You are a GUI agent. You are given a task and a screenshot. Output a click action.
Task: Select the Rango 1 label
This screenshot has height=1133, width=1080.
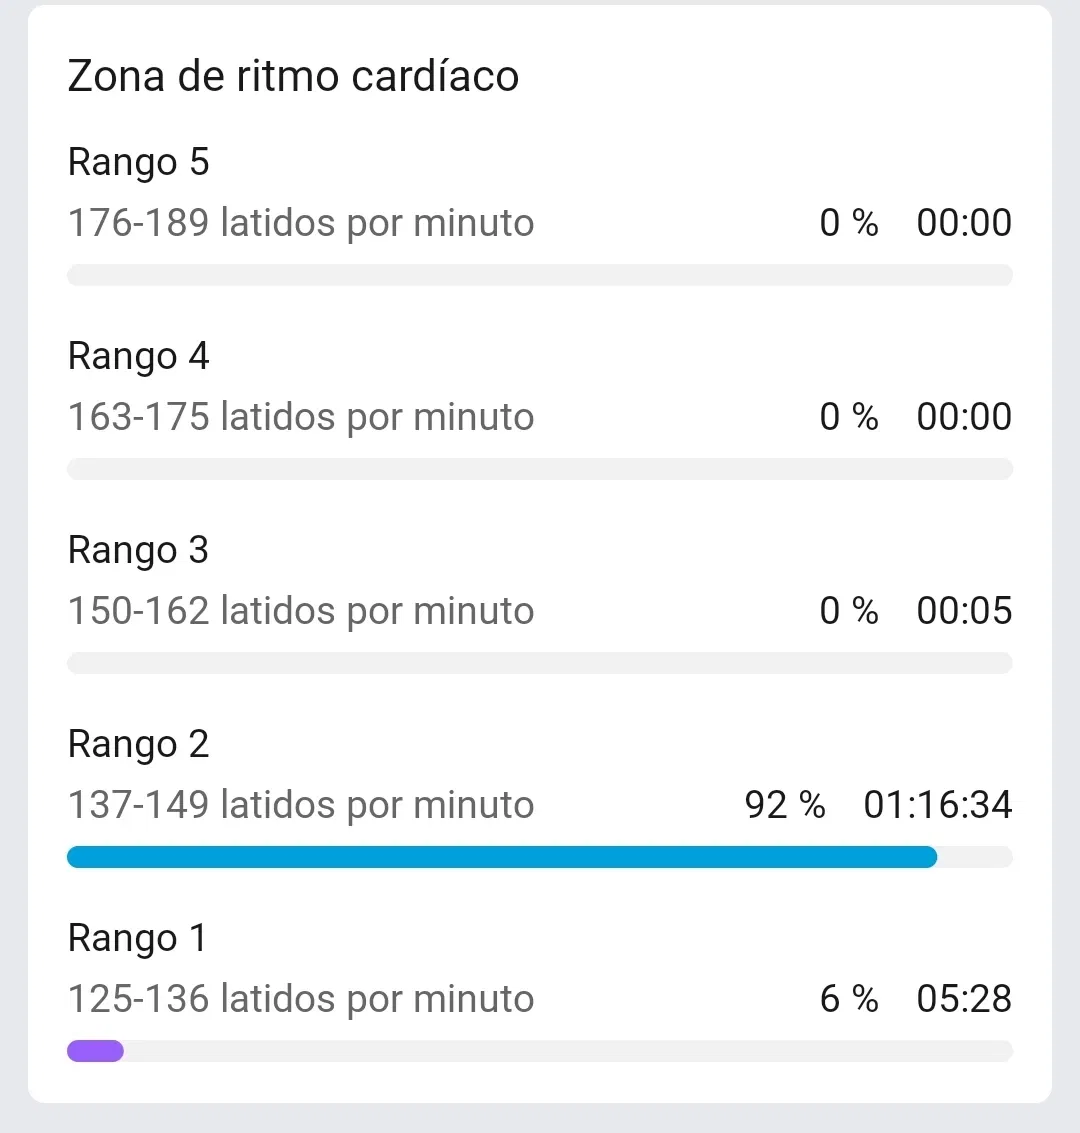pyautogui.click(x=137, y=938)
